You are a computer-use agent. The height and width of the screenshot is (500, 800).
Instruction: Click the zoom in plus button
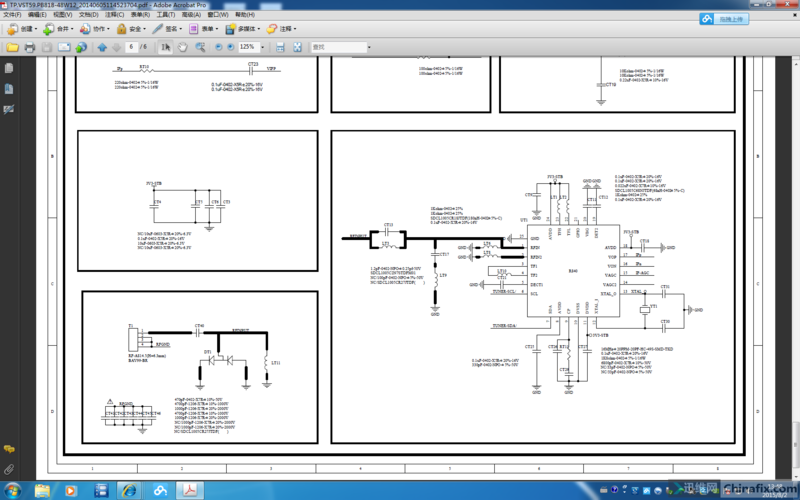[230, 47]
